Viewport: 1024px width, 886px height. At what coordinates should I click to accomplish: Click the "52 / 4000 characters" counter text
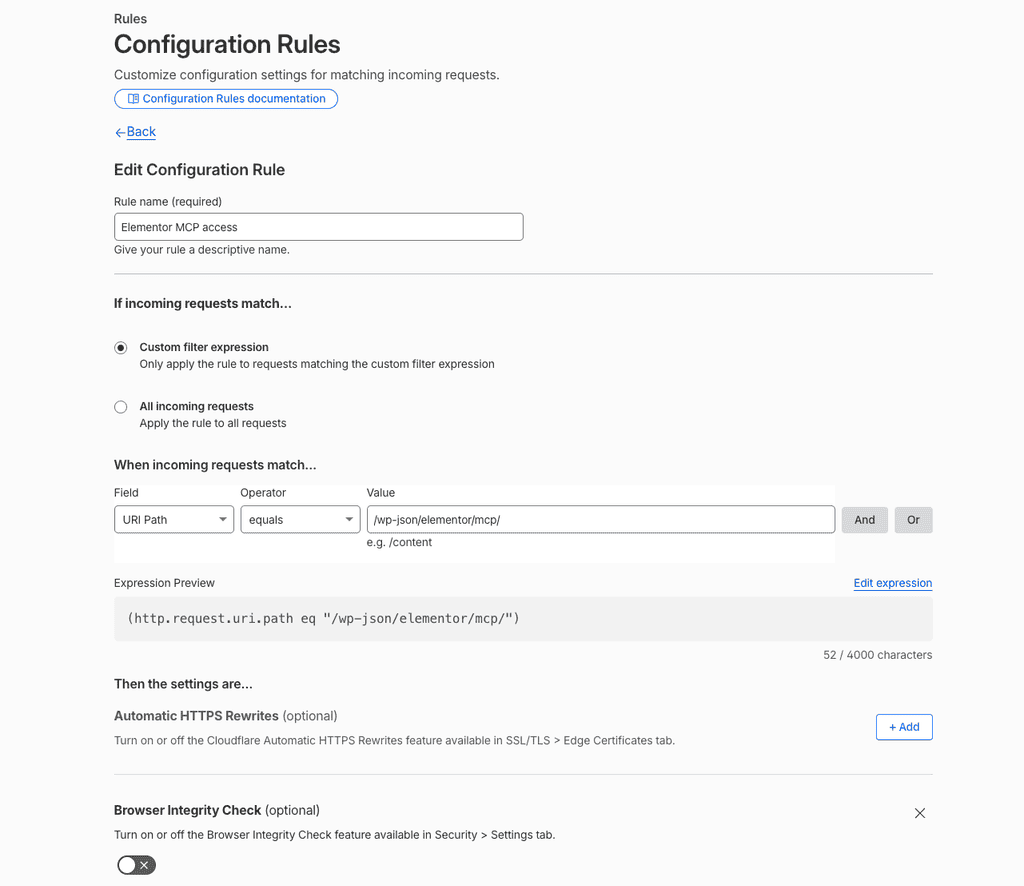[878, 655]
